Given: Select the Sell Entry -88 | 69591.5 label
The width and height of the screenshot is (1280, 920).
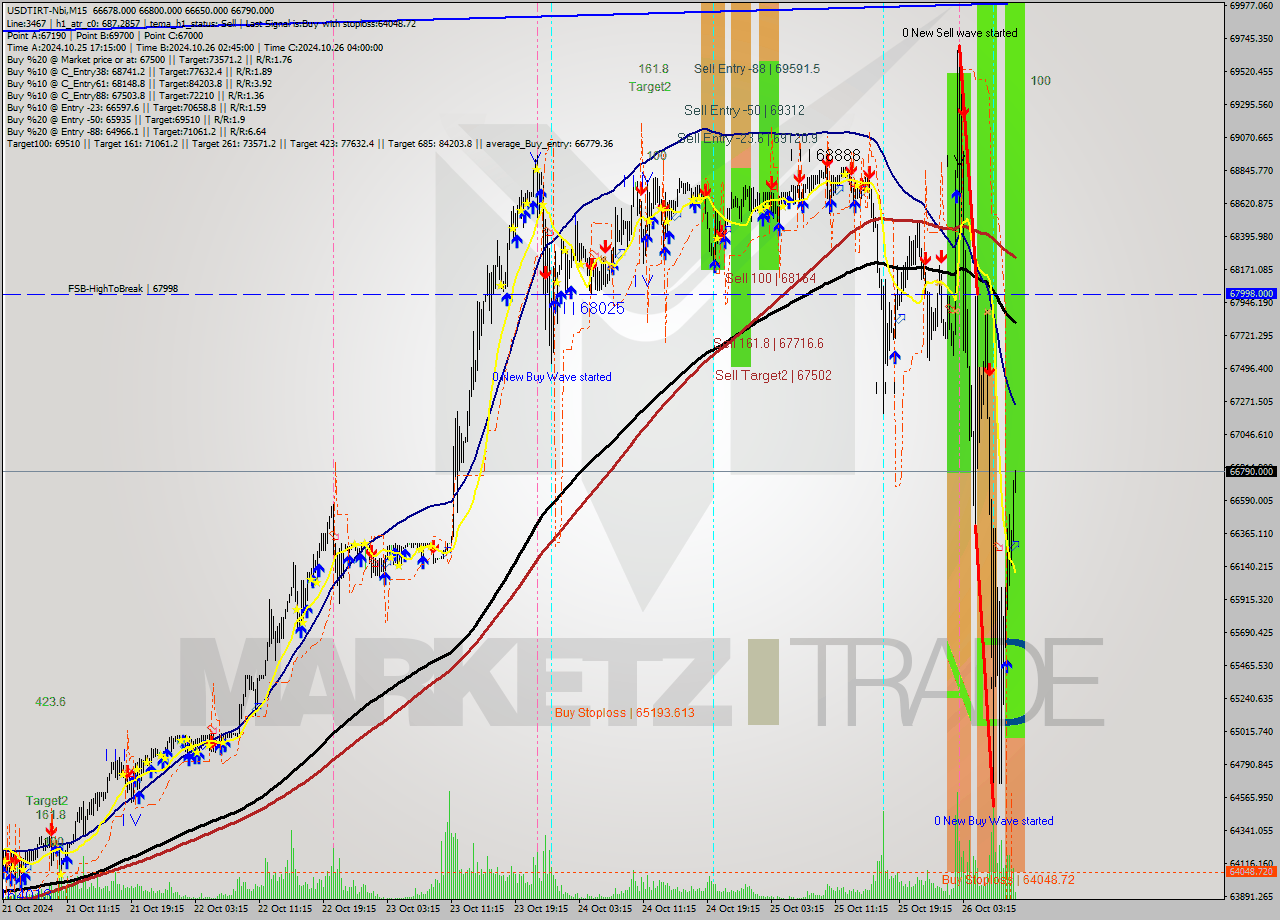Looking at the screenshot, I should [x=757, y=69].
